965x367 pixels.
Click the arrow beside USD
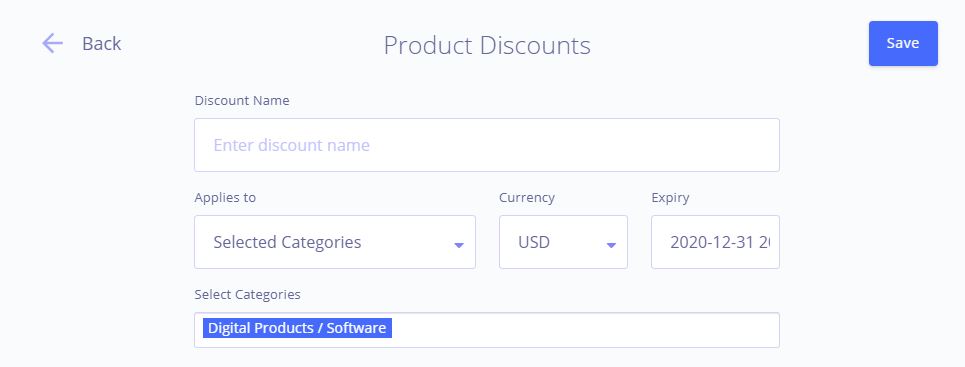pos(611,245)
